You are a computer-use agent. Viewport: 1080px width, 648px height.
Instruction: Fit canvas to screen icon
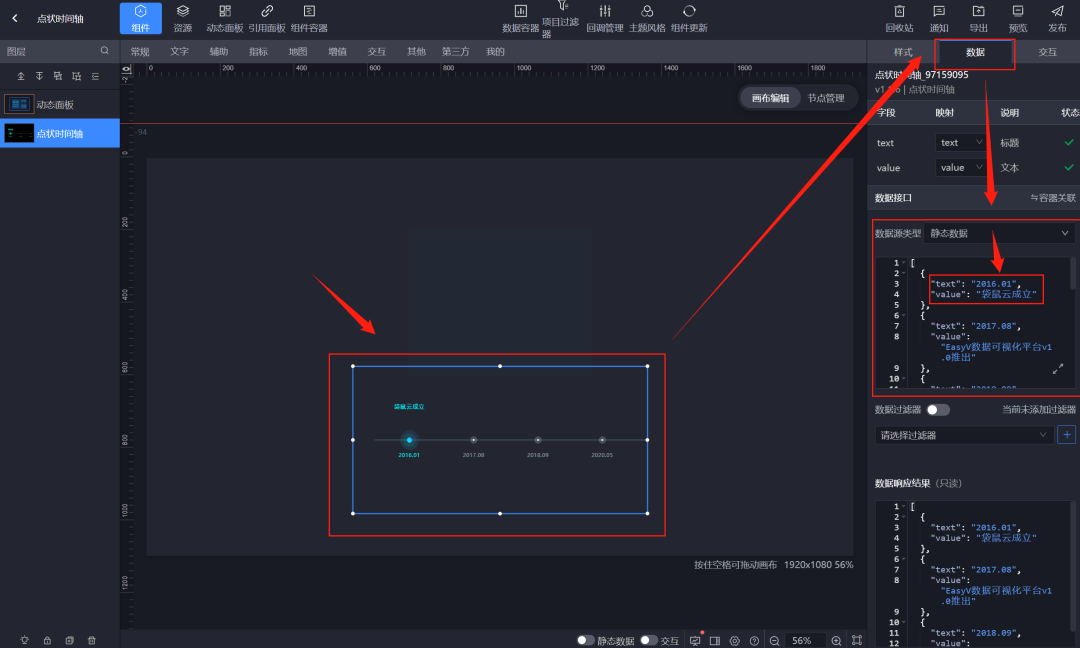(x=857, y=640)
